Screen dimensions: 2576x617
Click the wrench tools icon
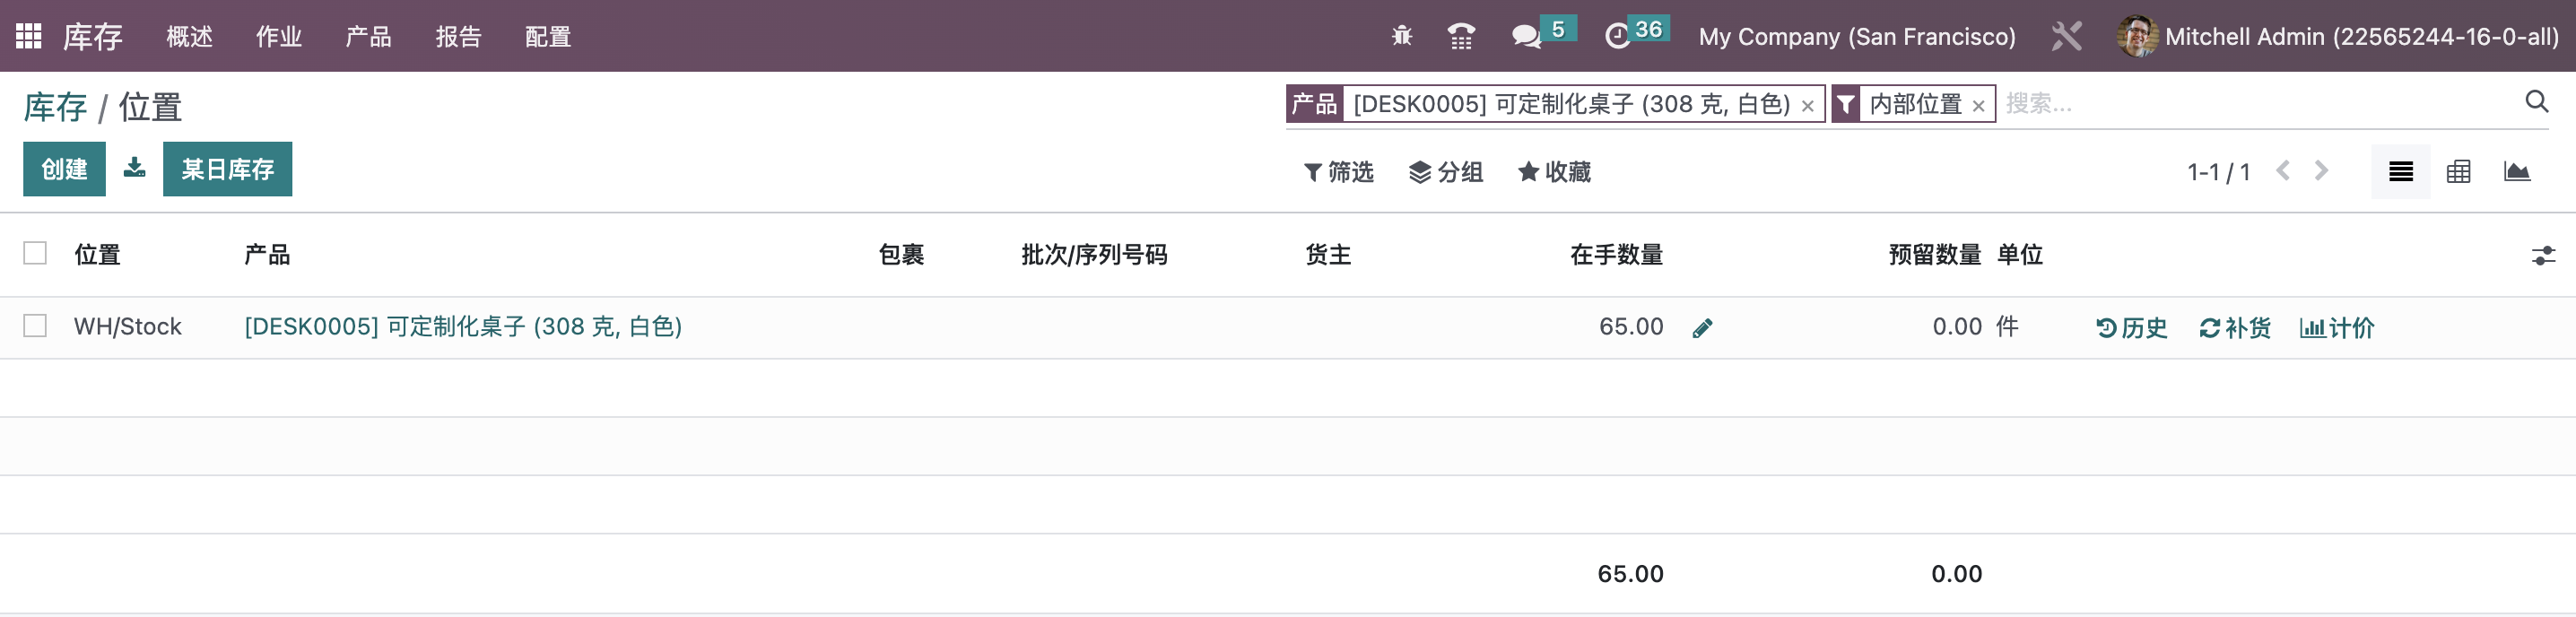[2066, 36]
